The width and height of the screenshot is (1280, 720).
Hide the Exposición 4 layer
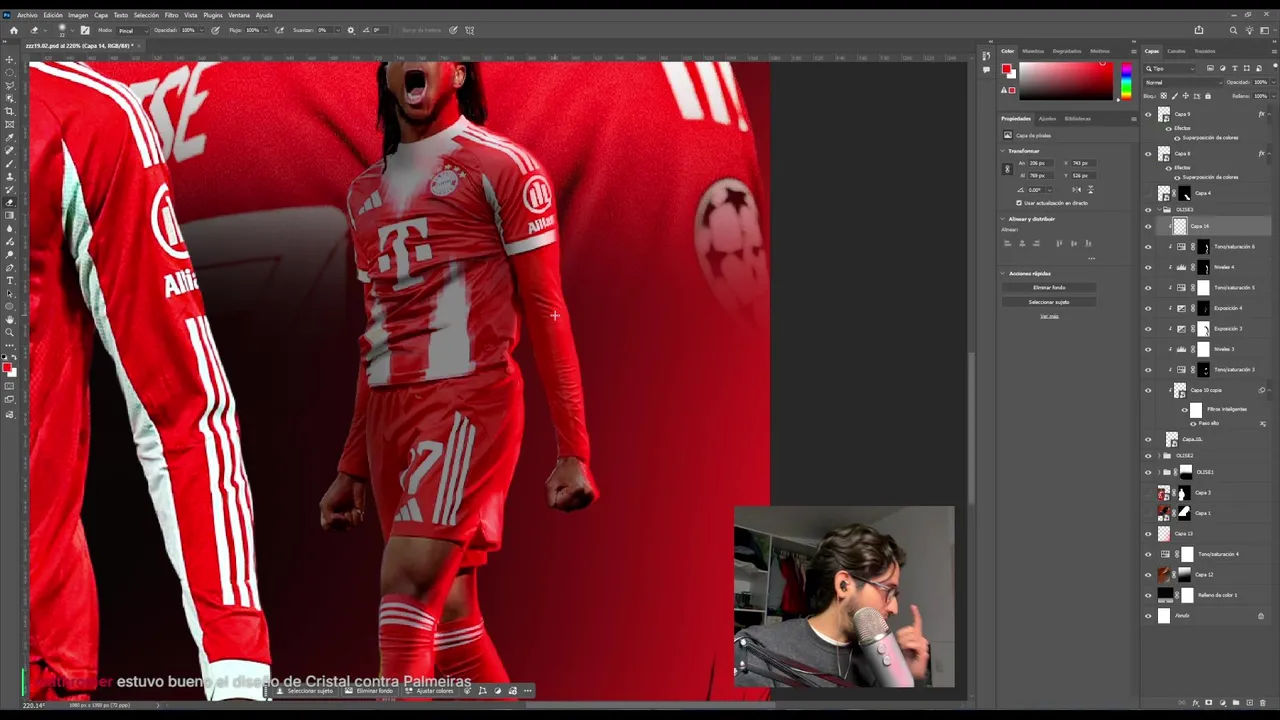[x=1148, y=308]
